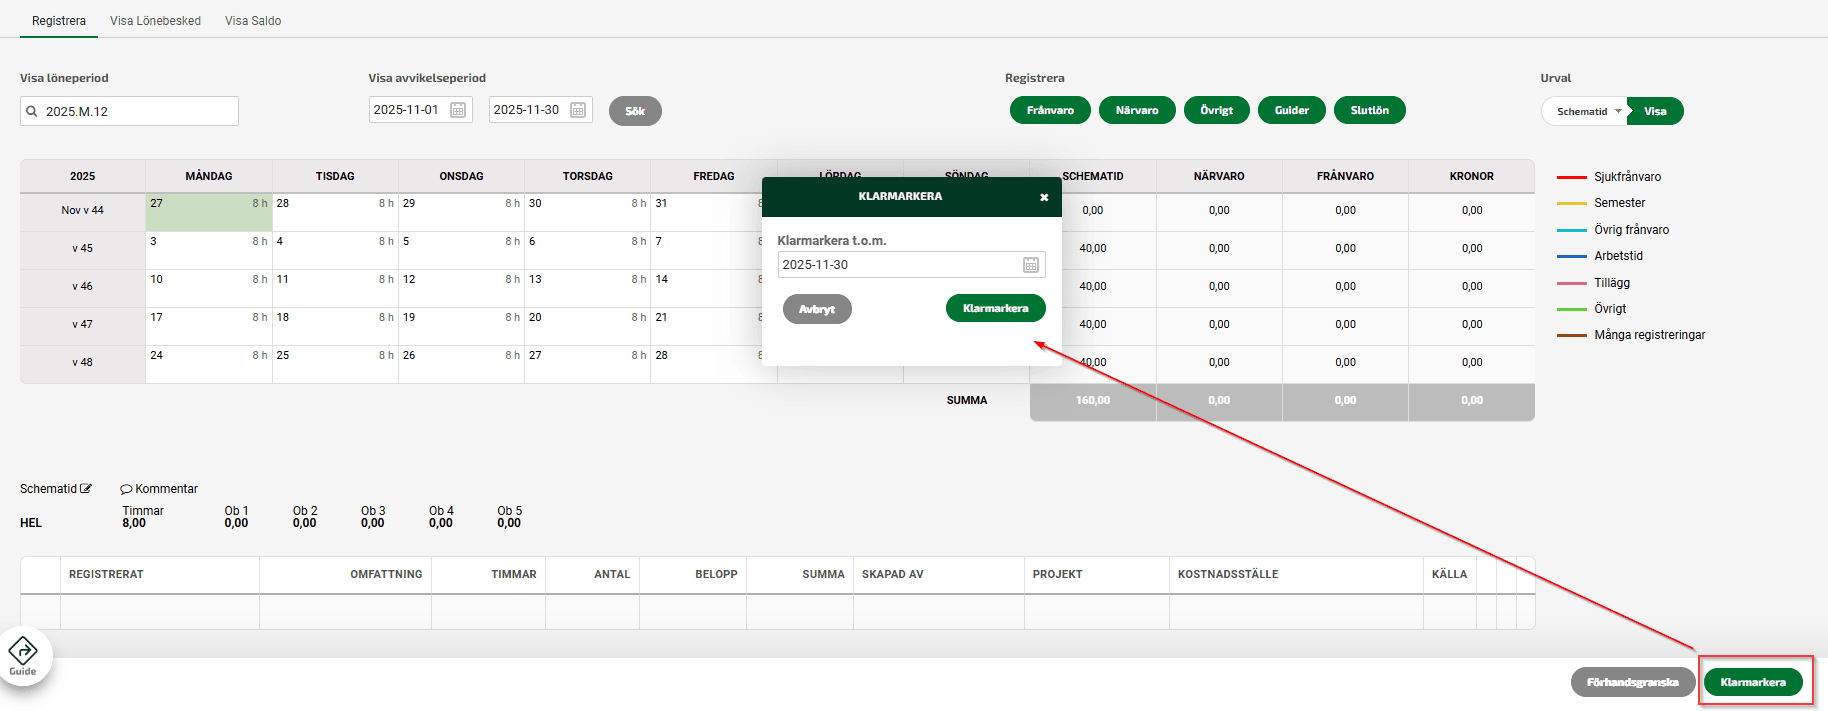Click the Klarmarkera t.o.m. date field
The height and width of the screenshot is (711, 1828).
pyautogui.click(x=898, y=265)
